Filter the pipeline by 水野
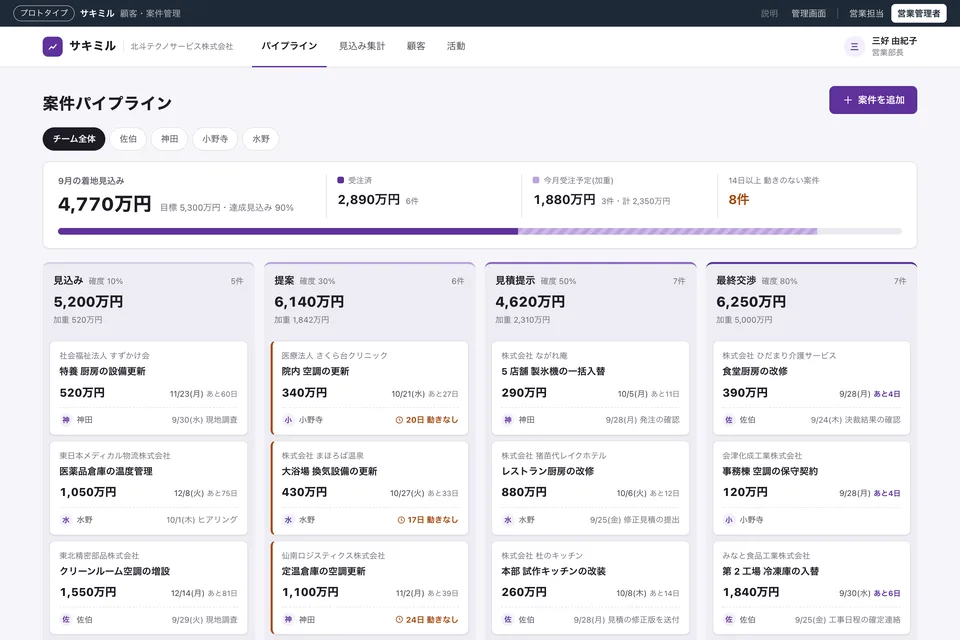 [261, 139]
